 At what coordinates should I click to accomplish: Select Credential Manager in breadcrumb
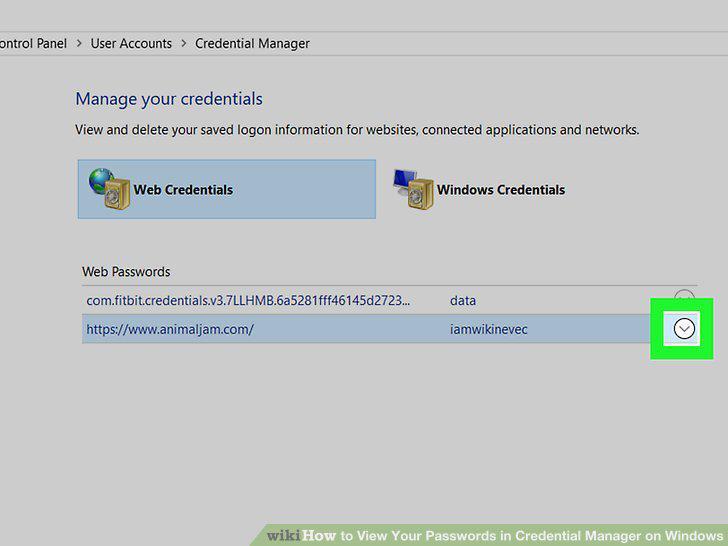click(x=252, y=44)
